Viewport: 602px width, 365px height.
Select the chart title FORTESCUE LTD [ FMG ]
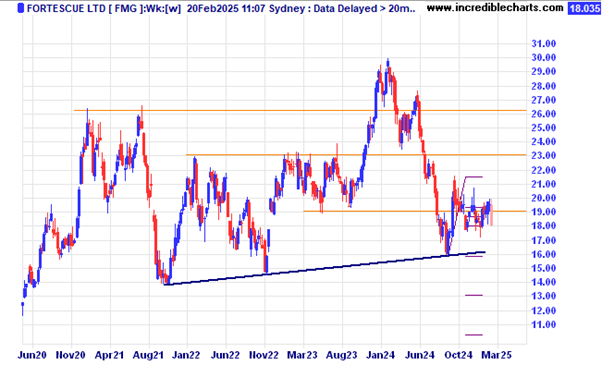[x=84, y=8]
